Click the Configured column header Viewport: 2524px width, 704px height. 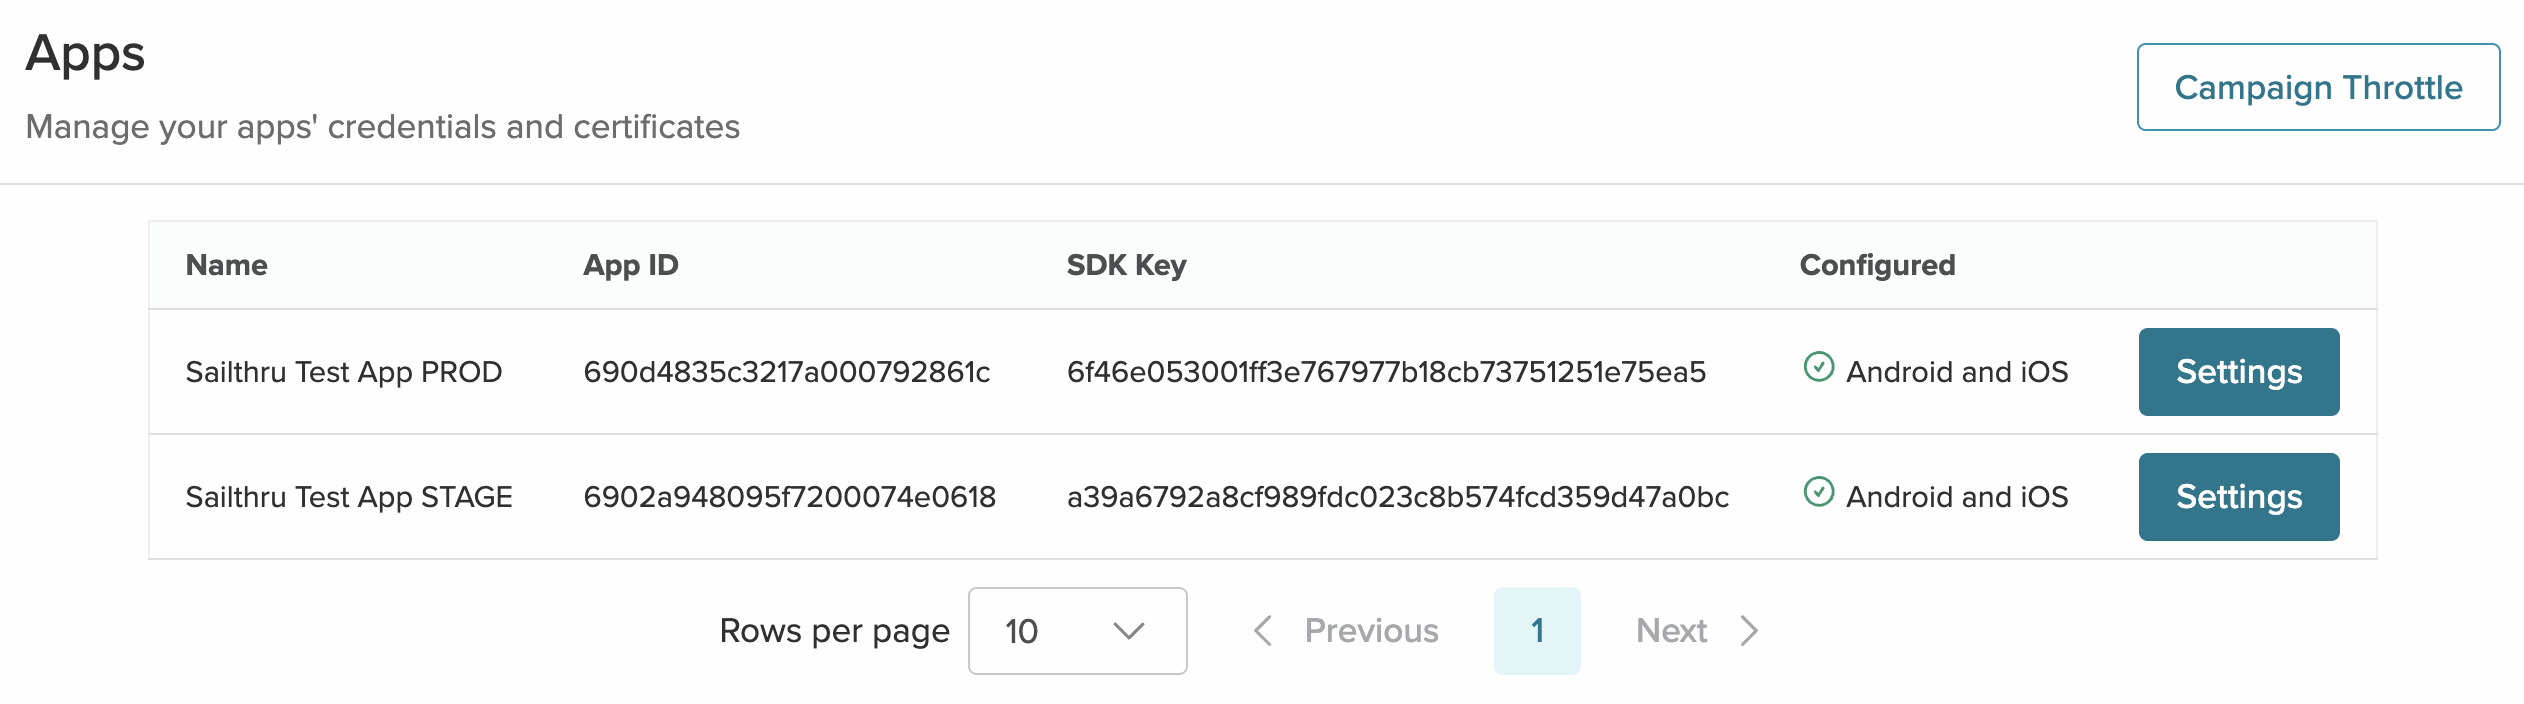point(1877,265)
